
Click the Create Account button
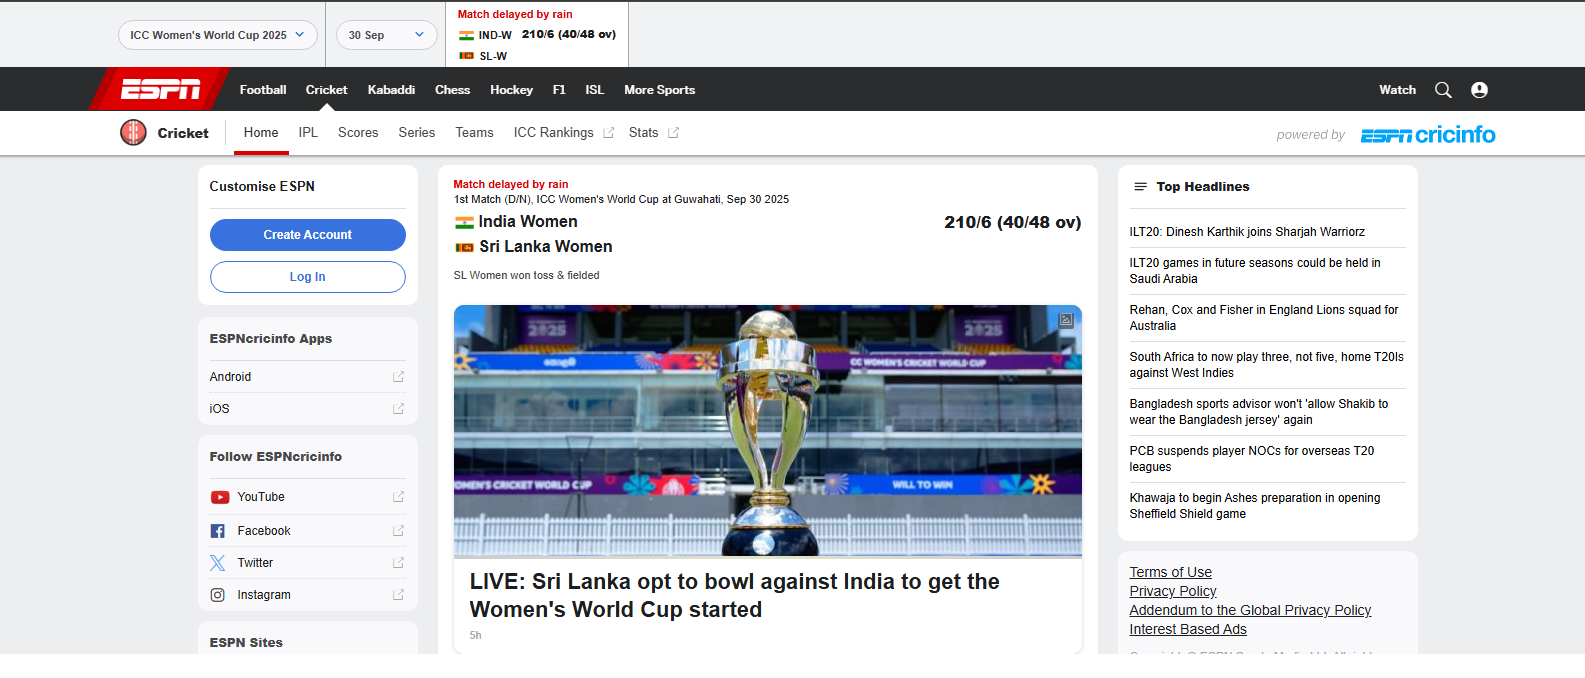[308, 235]
